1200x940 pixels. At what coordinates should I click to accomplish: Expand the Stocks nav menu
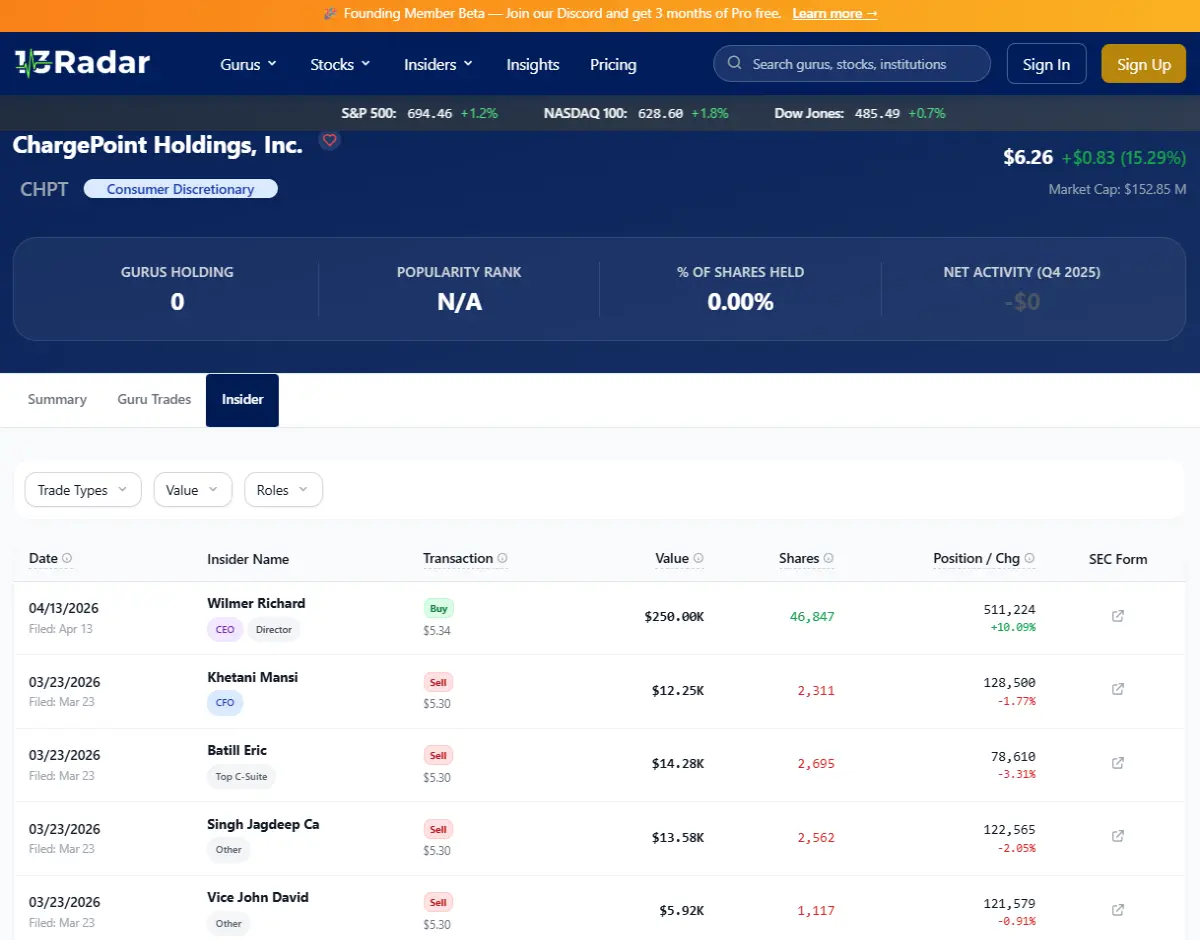pos(340,64)
